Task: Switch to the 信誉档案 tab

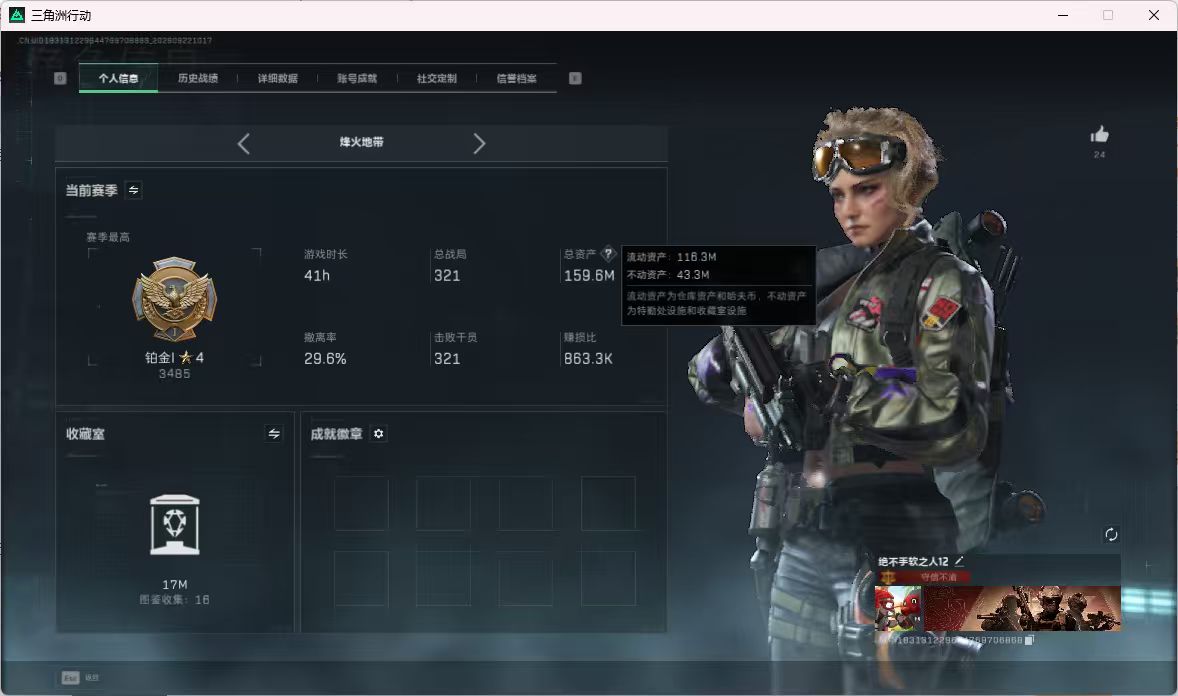Action: pyautogui.click(x=516, y=78)
